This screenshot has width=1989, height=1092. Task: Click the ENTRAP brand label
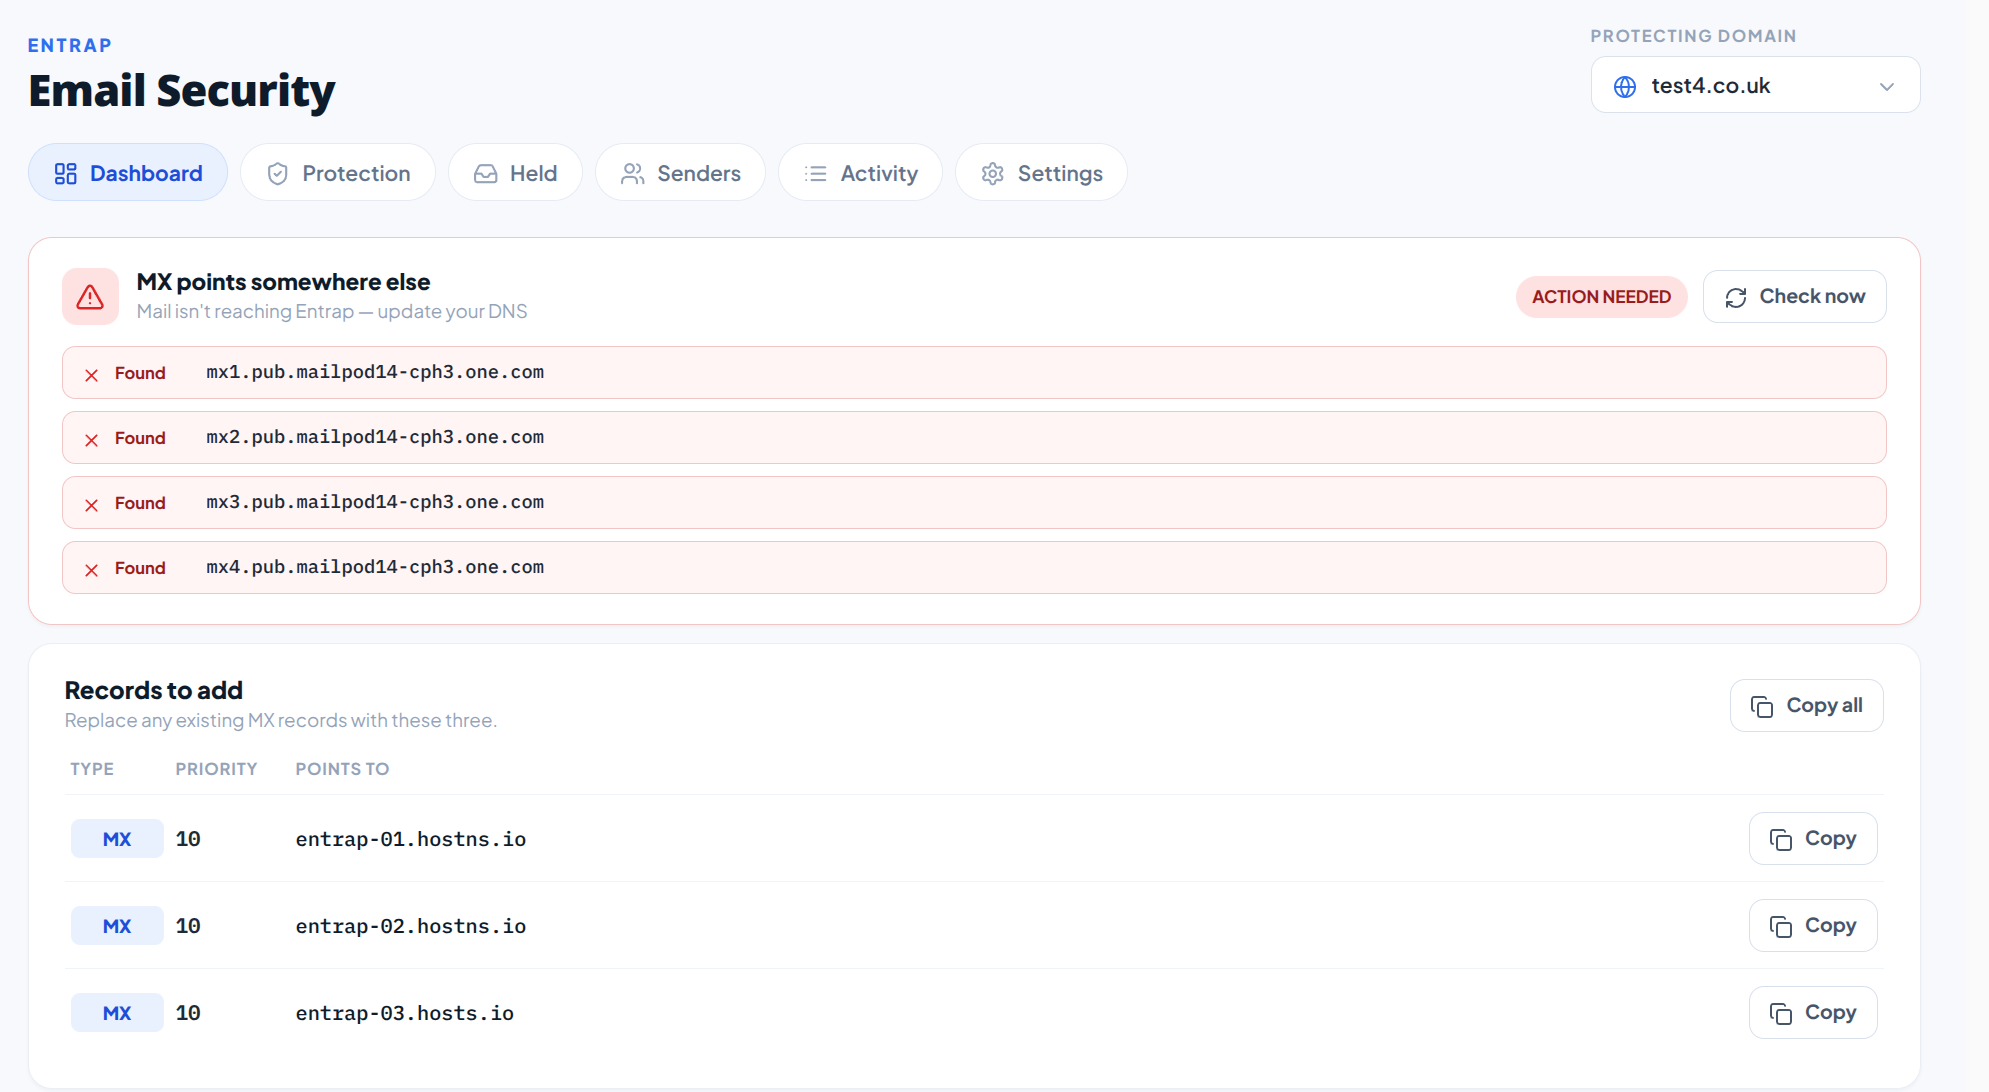click(70, 45)
